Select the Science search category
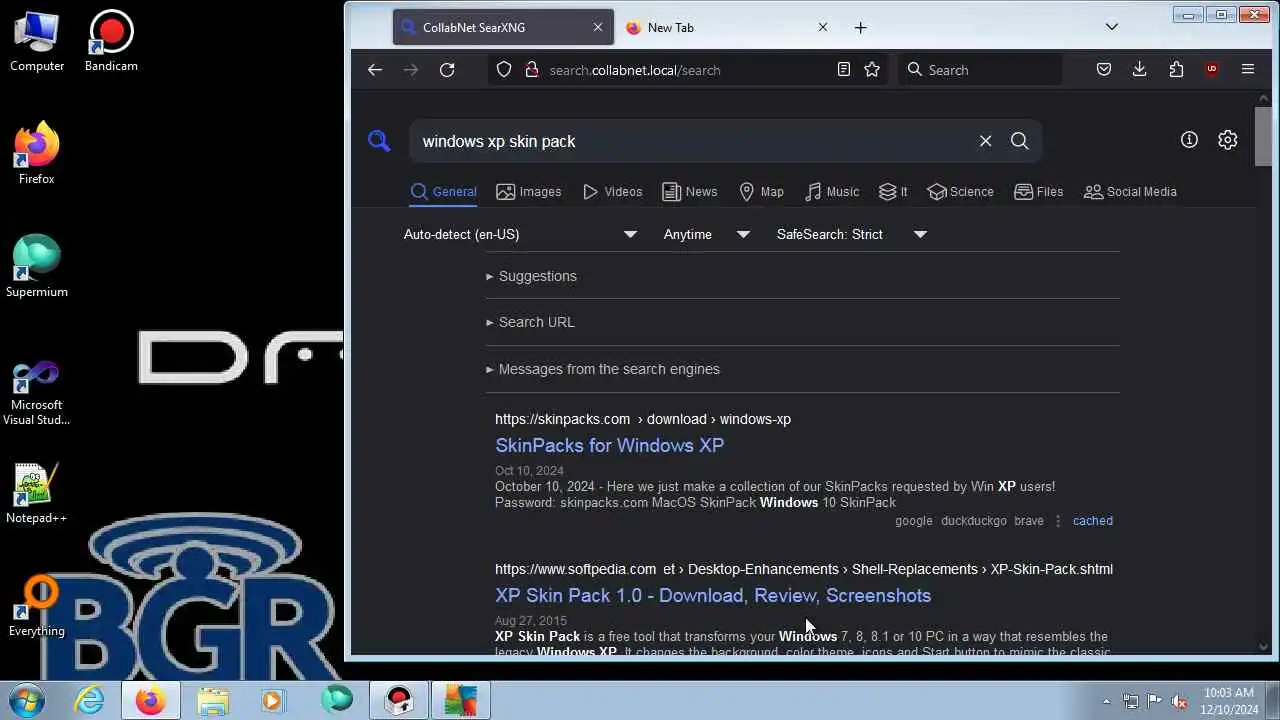 pyautogui.click(x=960, y=192)
